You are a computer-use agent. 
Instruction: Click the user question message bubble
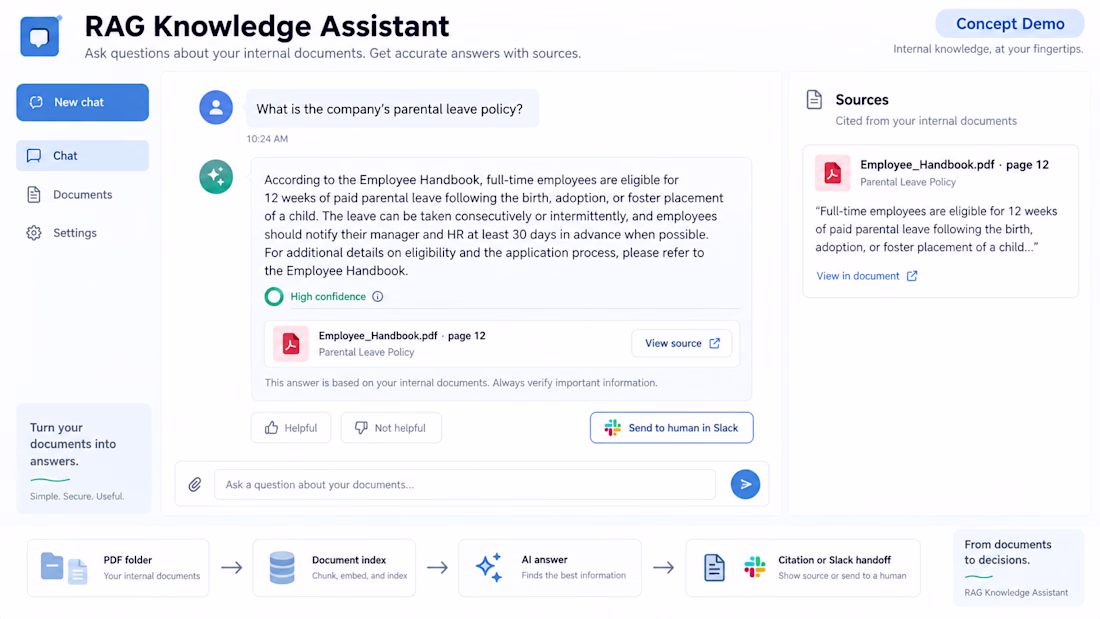coord(392,108)
